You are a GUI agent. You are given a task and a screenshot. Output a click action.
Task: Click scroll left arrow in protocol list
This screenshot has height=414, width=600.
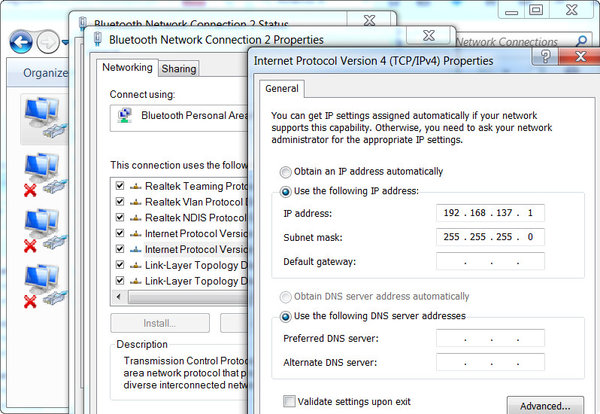[x=119, y=297]
